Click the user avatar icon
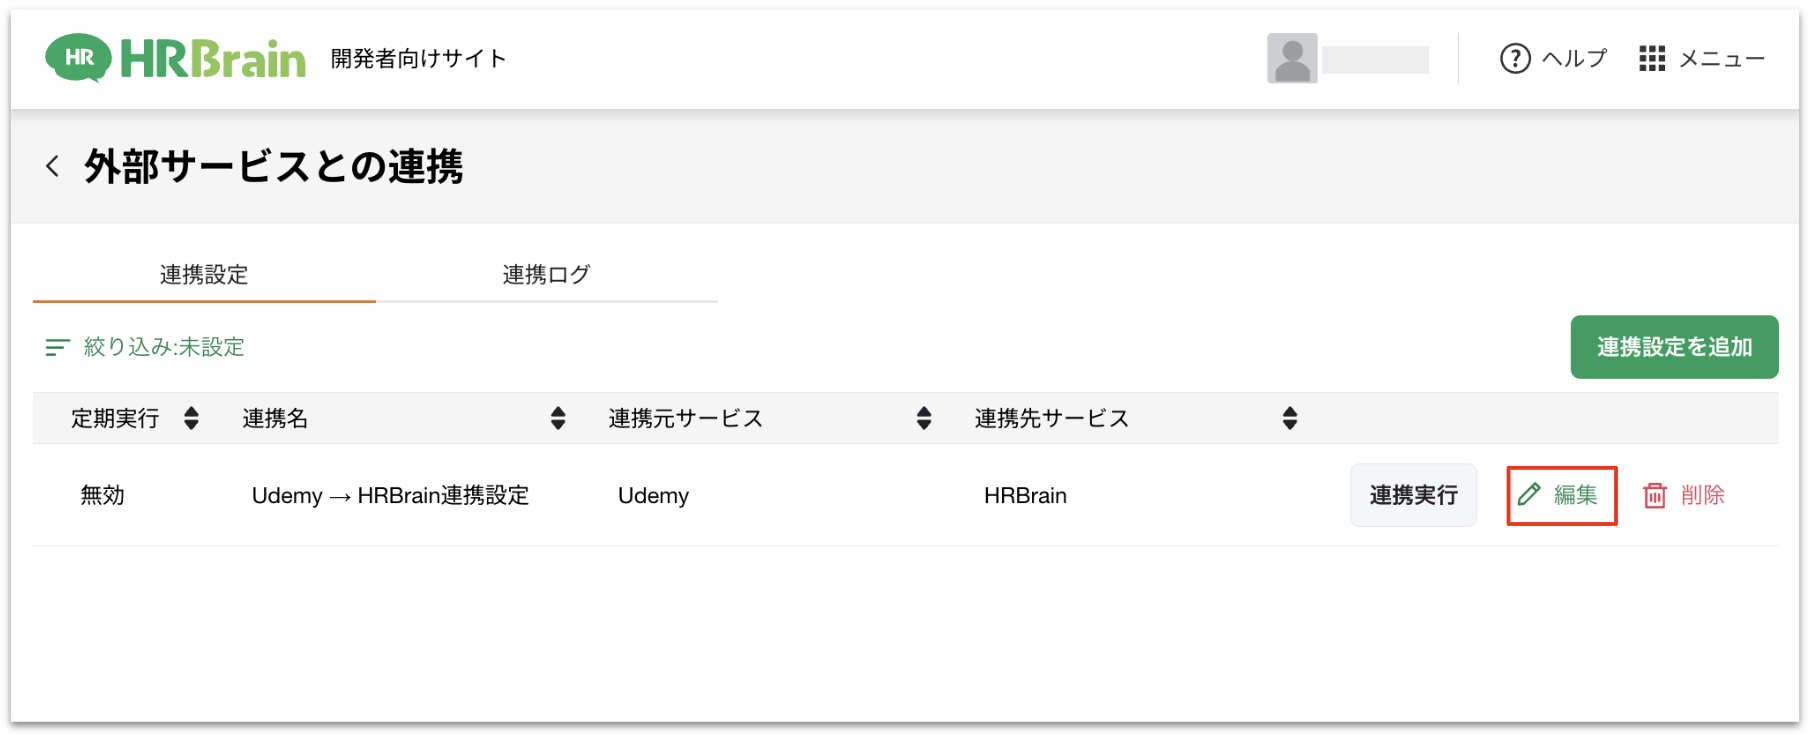 coord(1291,59)
